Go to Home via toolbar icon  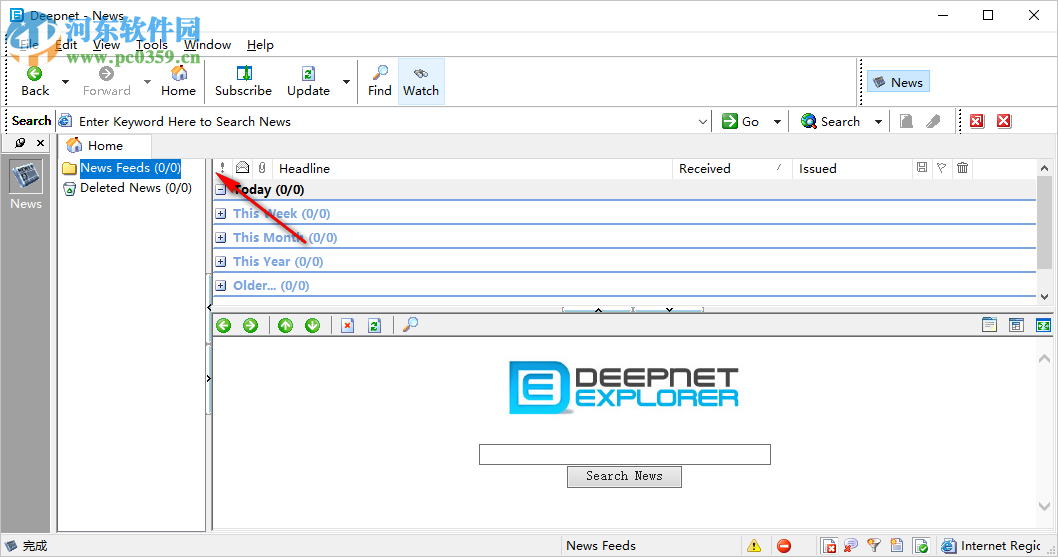click(x=178, y=81)
